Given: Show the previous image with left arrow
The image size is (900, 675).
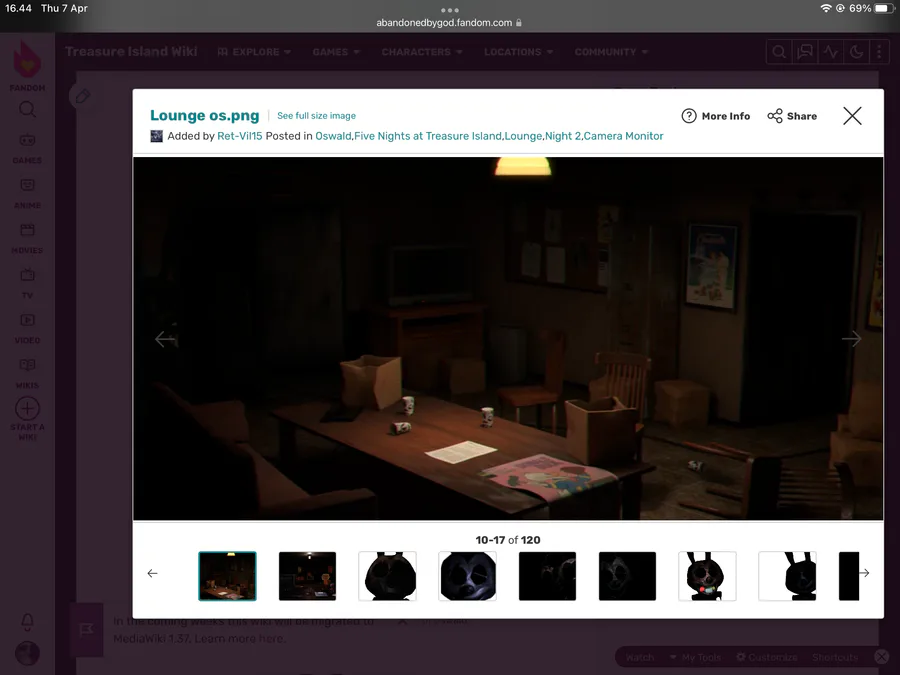Looking at the screenshot, I should [165, 339].
